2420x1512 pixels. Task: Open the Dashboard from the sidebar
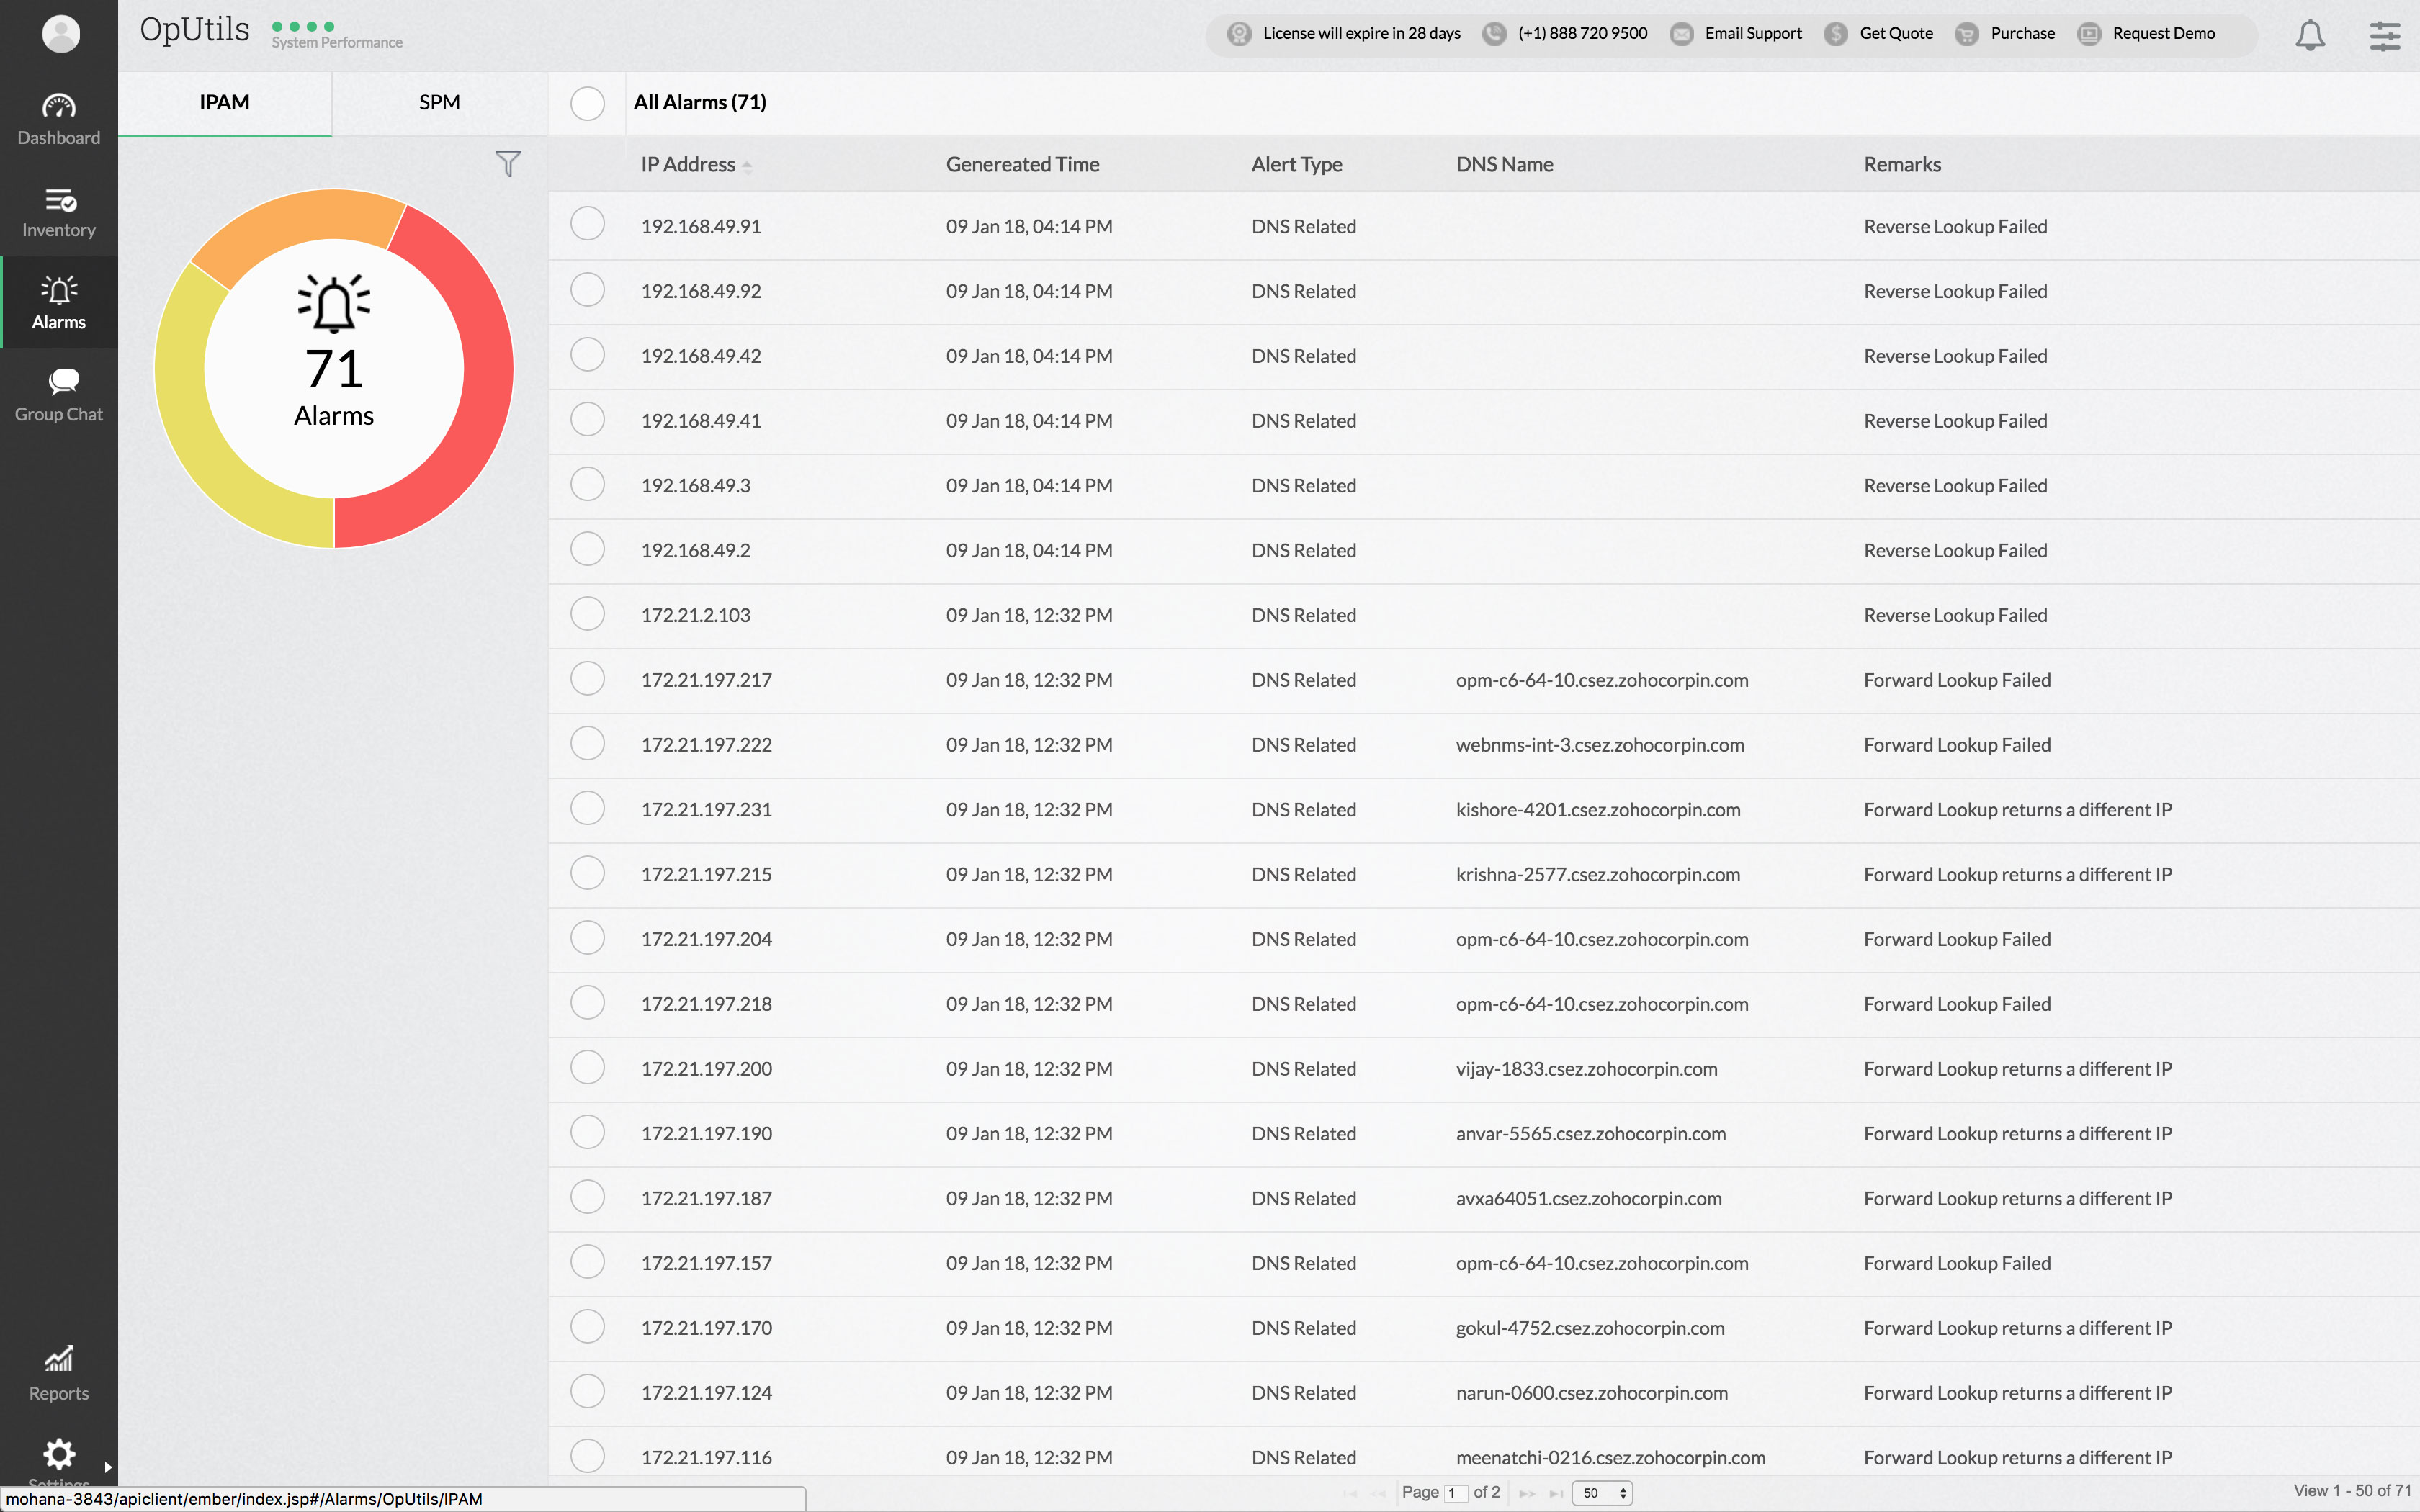[x=58, y=119]
